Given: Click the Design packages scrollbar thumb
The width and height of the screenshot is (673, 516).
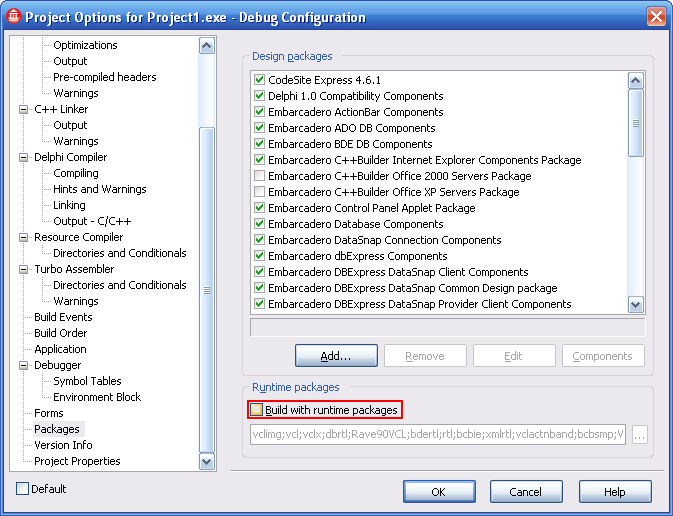Looking at the screenshot, I should click(635, 123).
